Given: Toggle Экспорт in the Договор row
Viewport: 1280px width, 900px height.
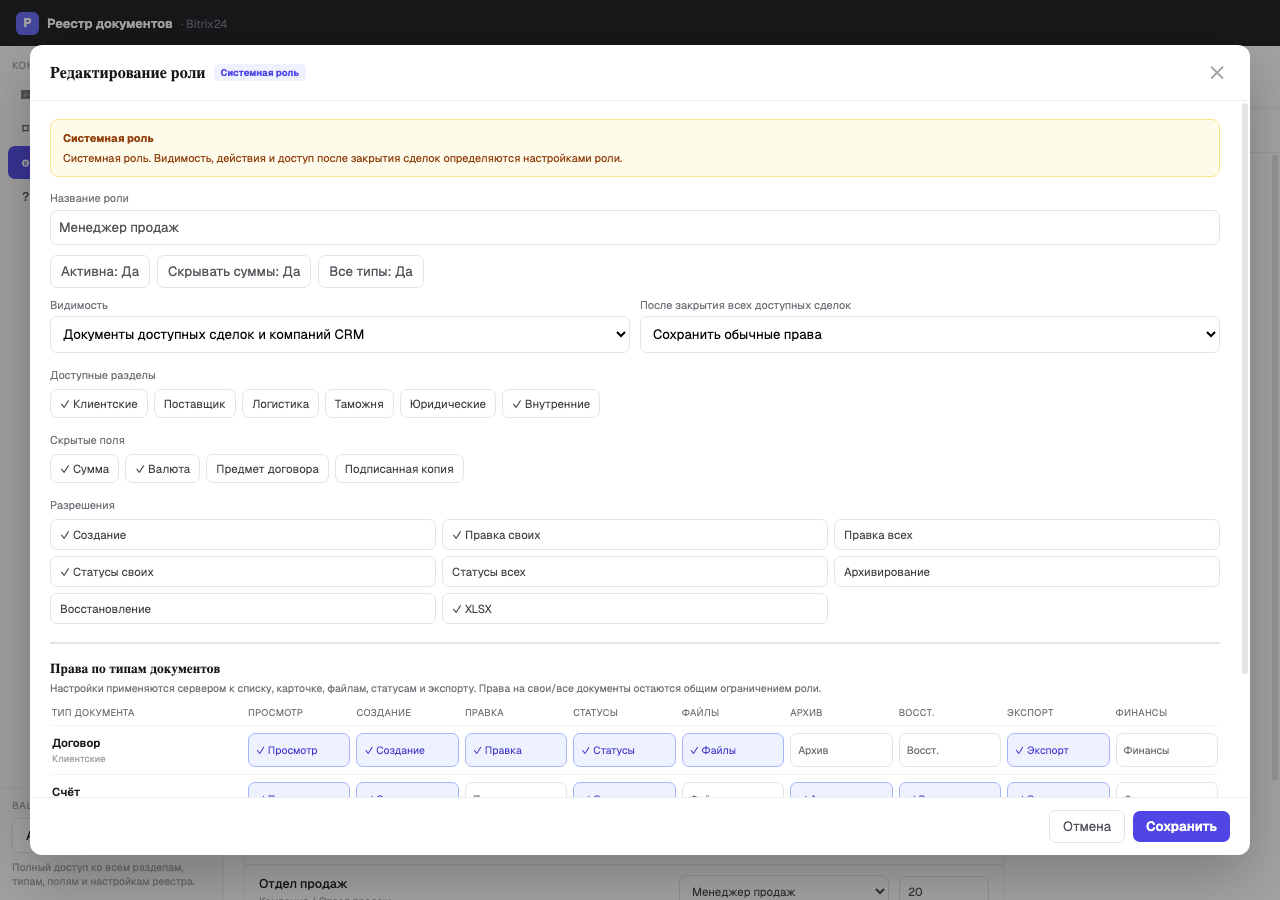Looking at the screenshot, I should coord(1058,750).
